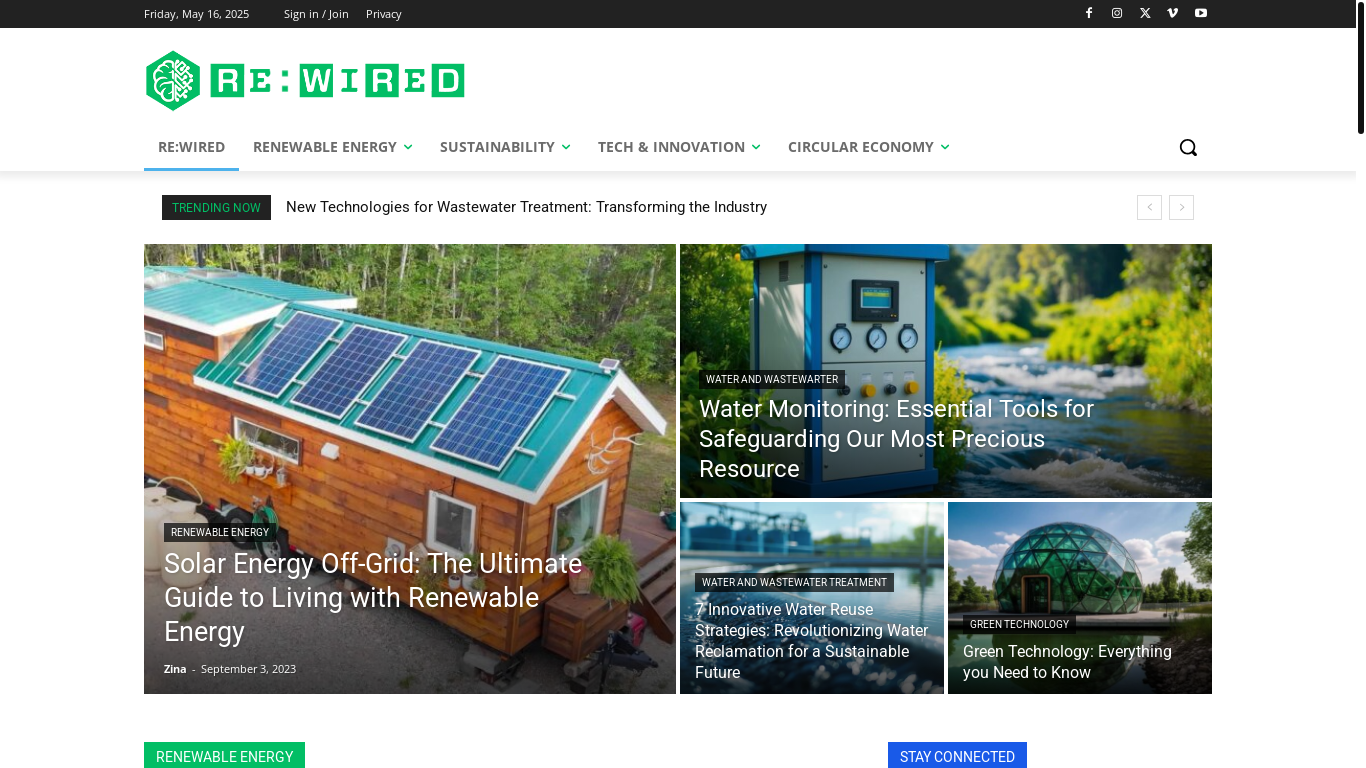
Task: Show next trending article arrow
Action: click(x=1181, y=207)
